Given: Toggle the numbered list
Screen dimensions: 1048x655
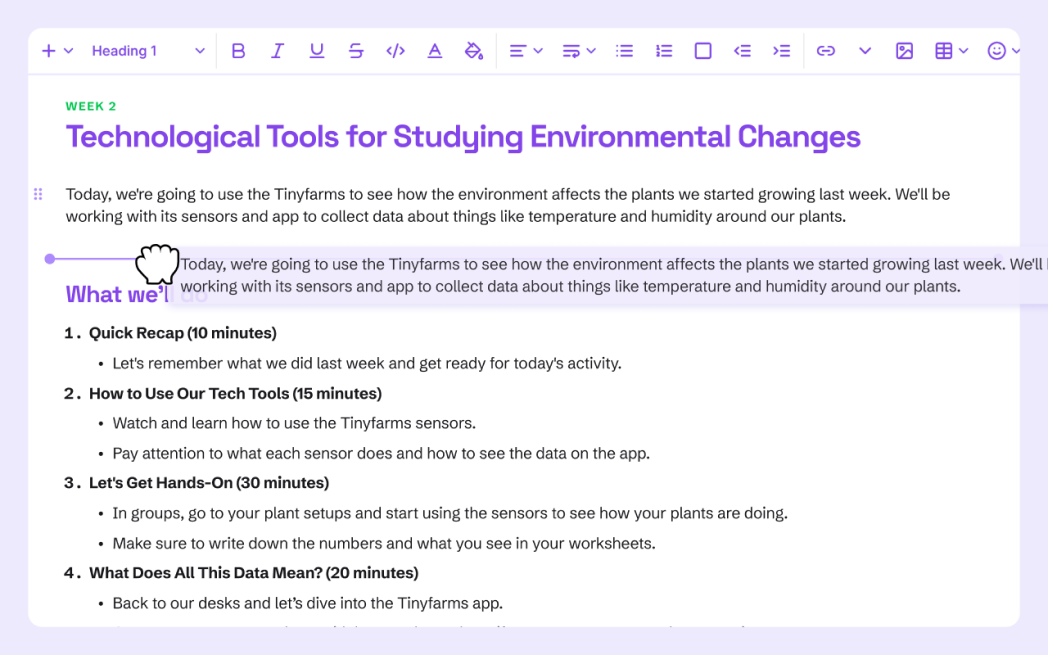Looking at the screenshot, I should pos(664,50).
